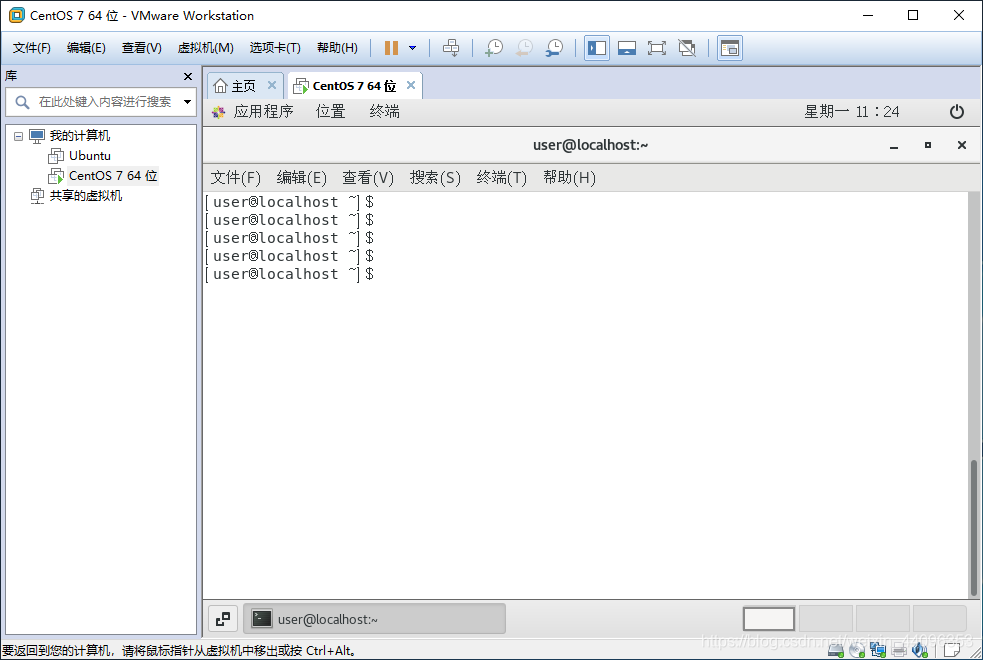Minimize the terminal window
983x660 pixels.
(894, 145)
